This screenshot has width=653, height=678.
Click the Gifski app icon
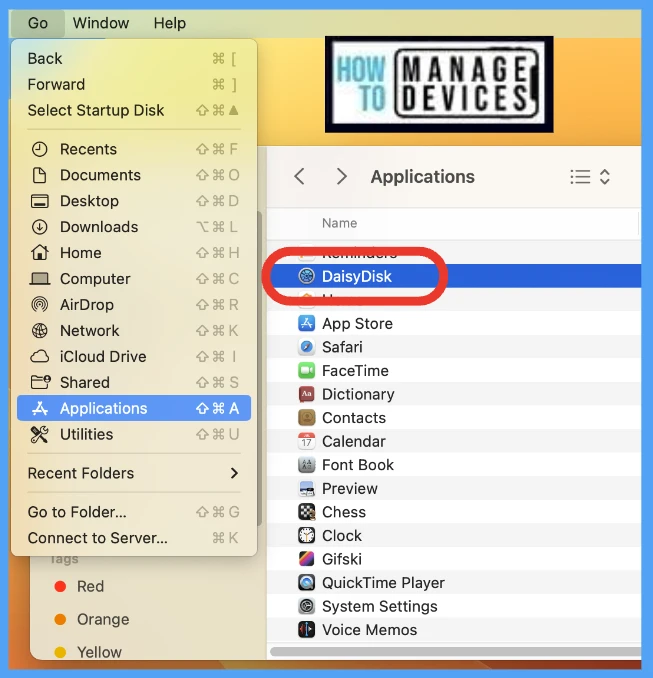[x=307, y=559]
